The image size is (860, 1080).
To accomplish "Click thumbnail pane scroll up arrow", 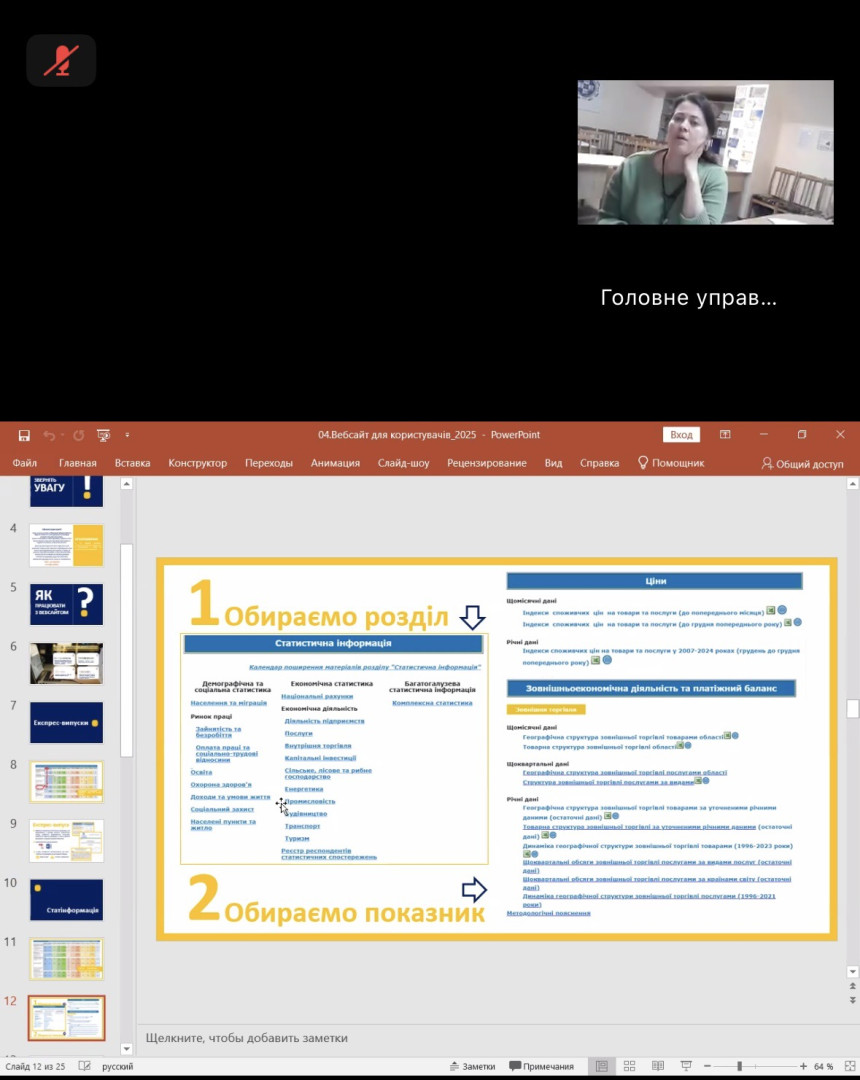I will coord(127,484).
